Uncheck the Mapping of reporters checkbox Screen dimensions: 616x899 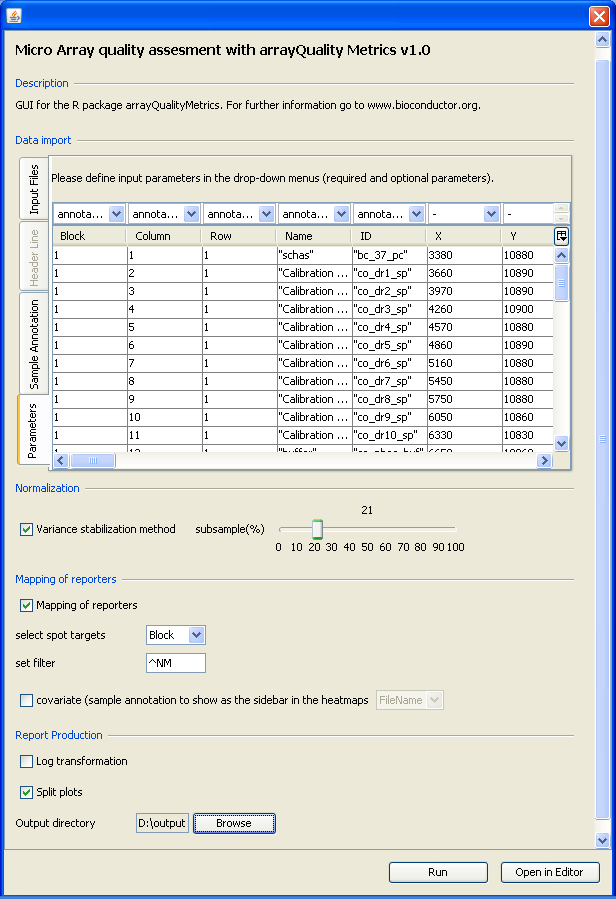pyautogui.click(x=26, y=605)
